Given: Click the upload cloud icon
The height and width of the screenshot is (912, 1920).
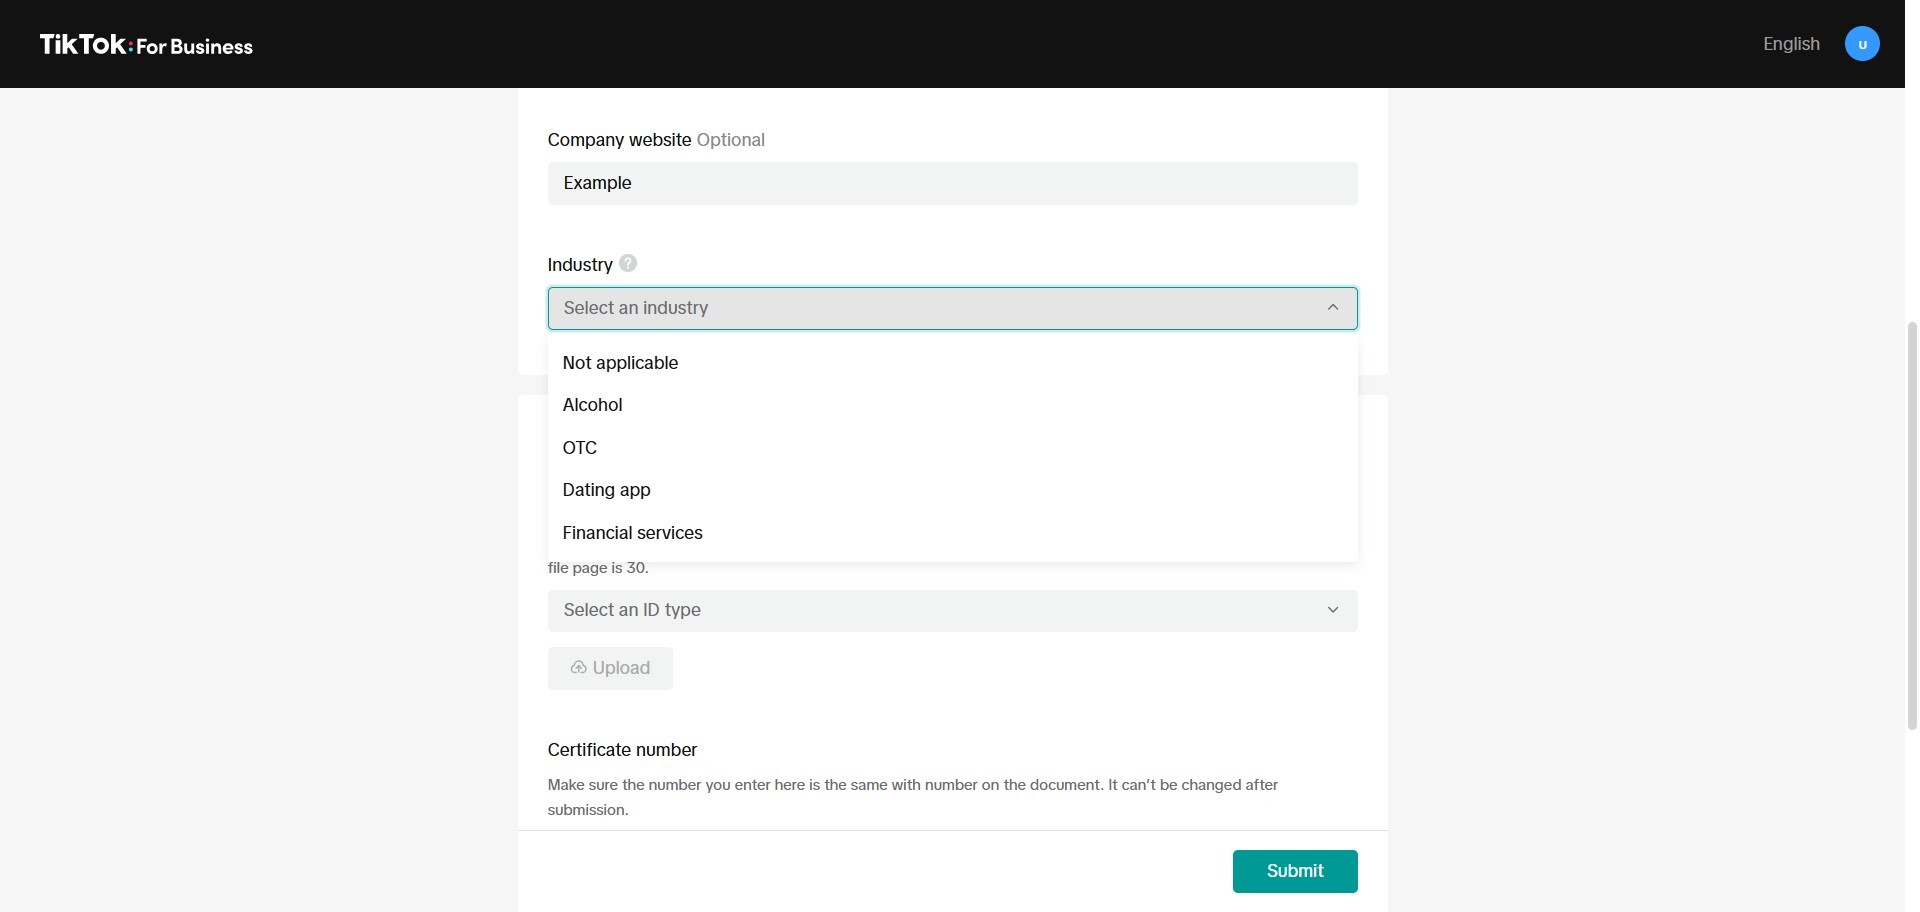Looking at the screenshot, I should [578, 667].
